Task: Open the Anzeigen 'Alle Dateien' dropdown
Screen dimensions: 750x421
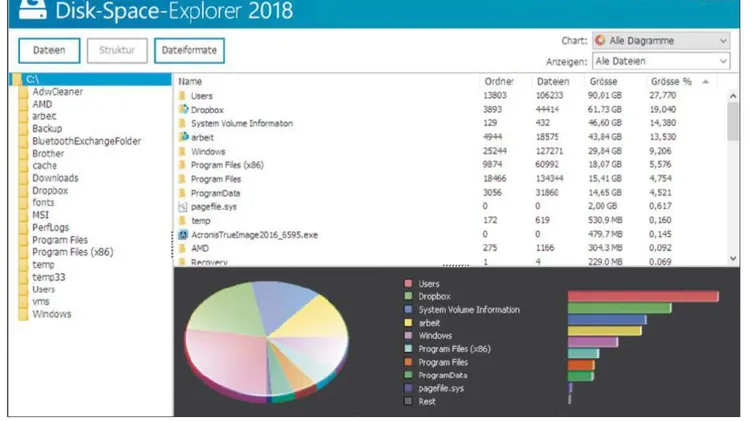Action: tap(661, 61)
